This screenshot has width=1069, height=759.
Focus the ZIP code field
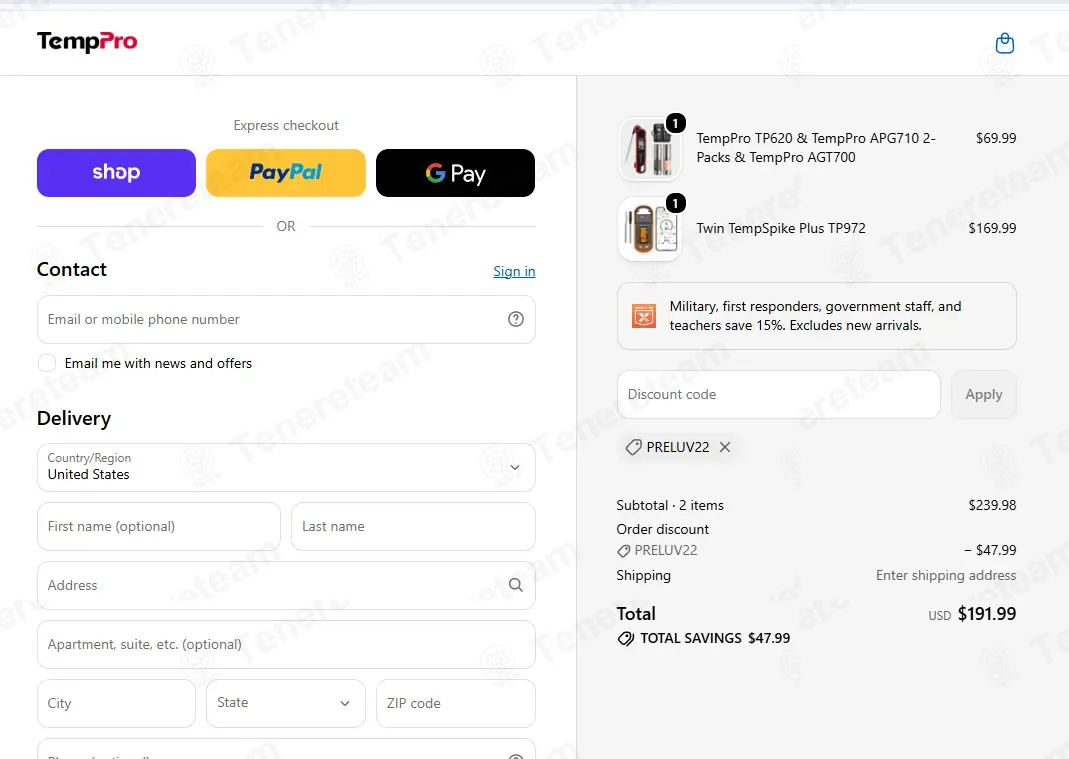coord(455,703)
